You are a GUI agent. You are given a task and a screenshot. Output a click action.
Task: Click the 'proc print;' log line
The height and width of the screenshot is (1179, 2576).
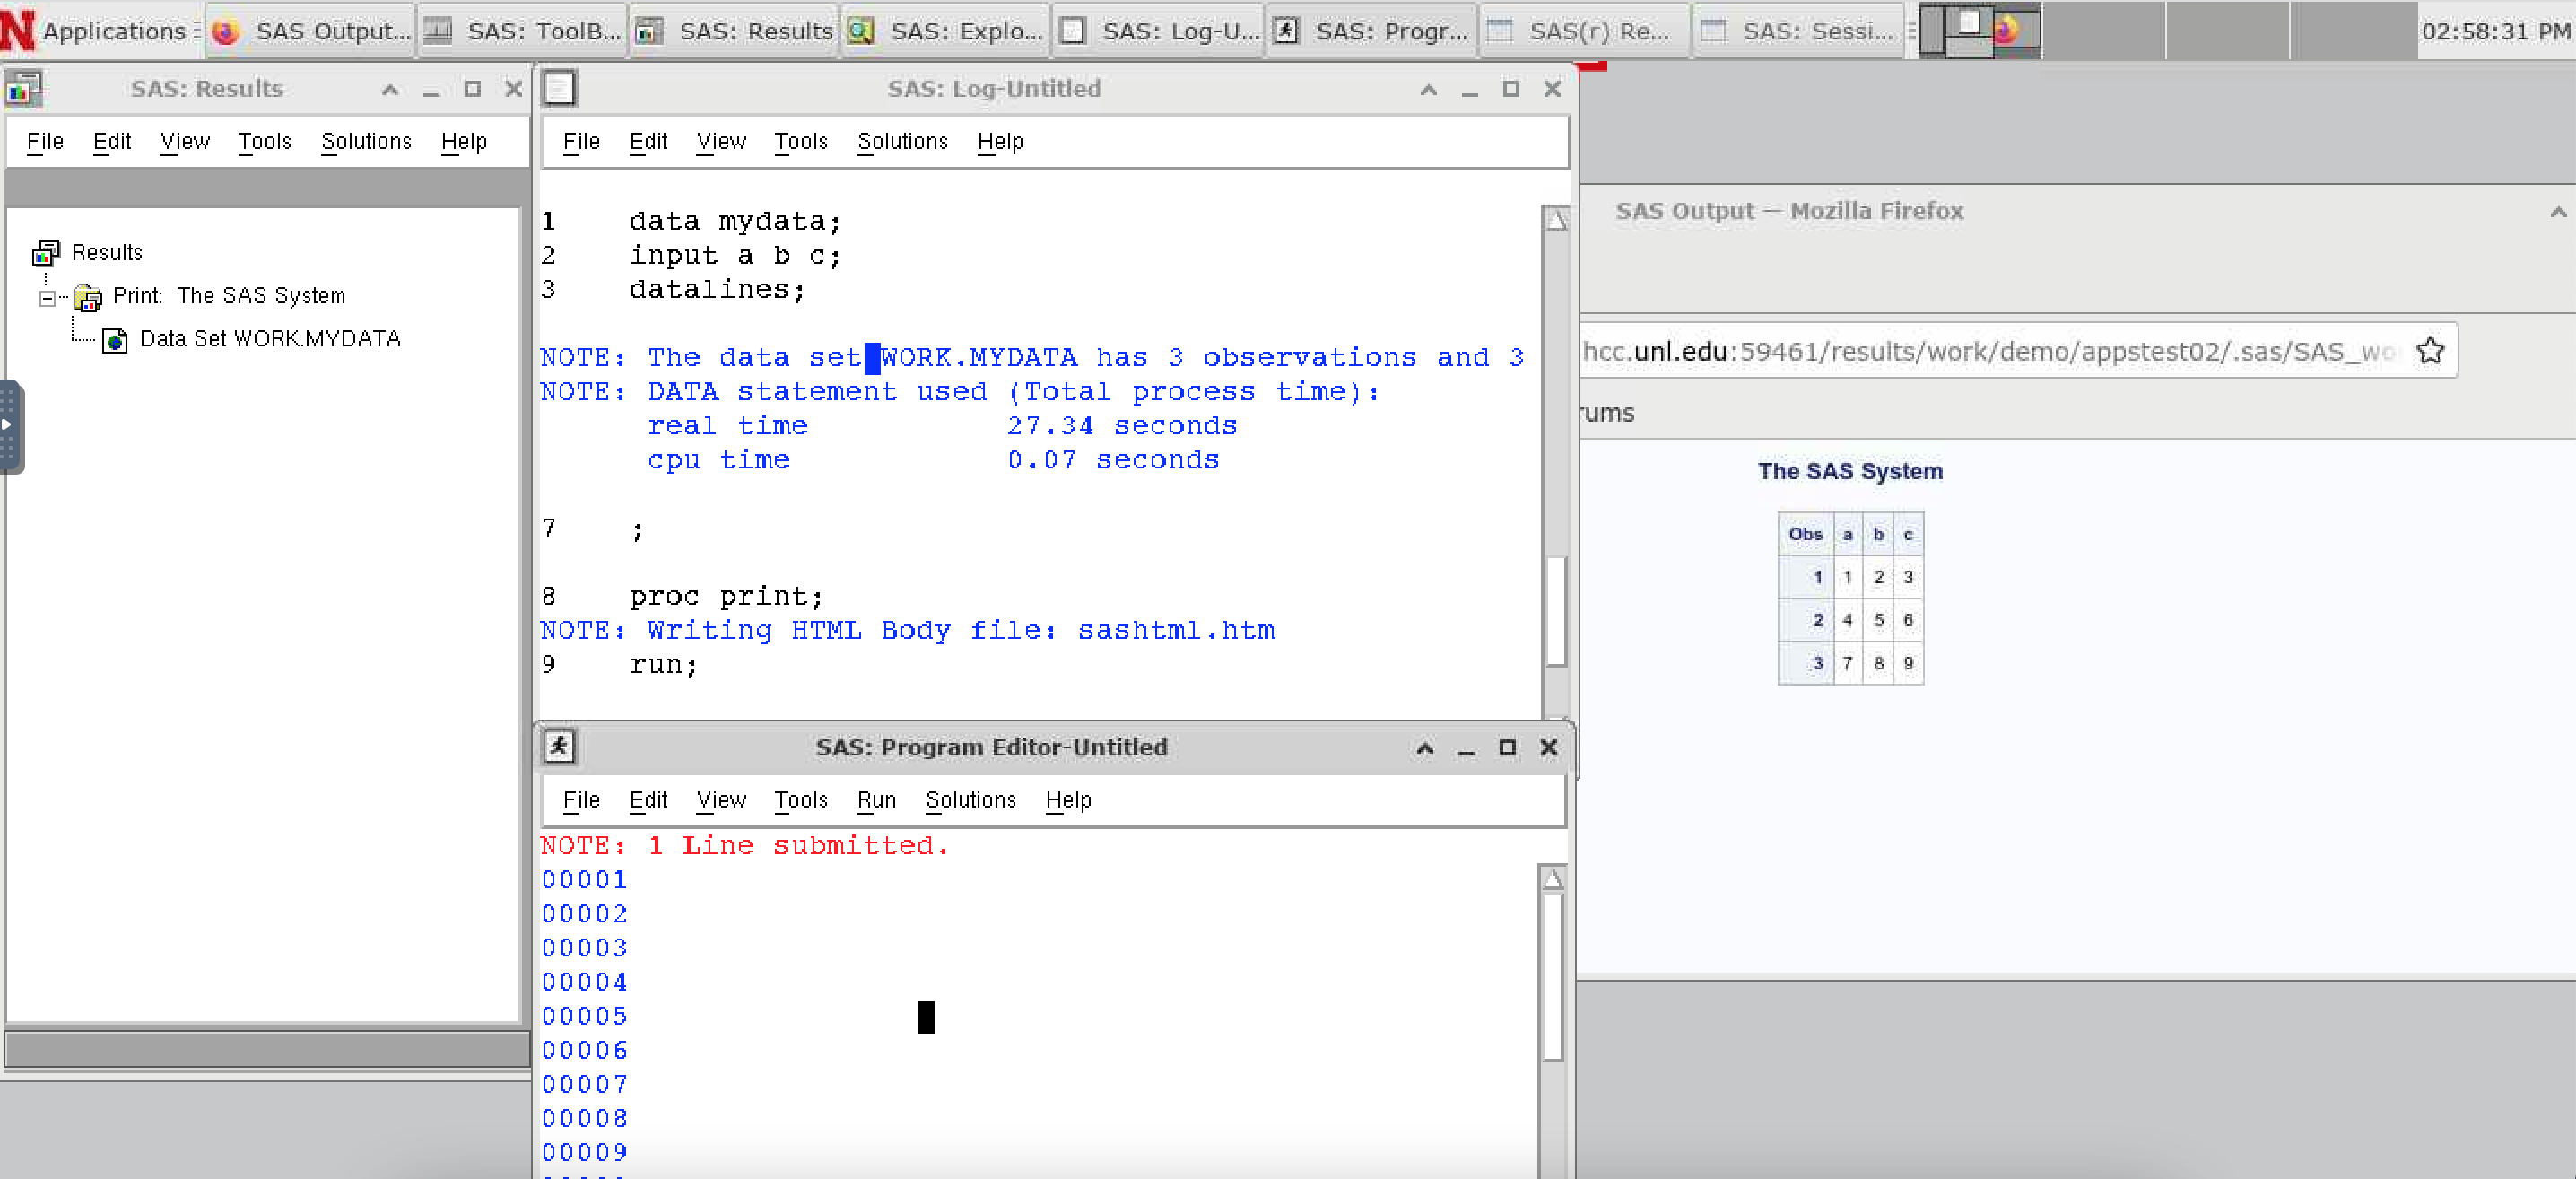726,597
